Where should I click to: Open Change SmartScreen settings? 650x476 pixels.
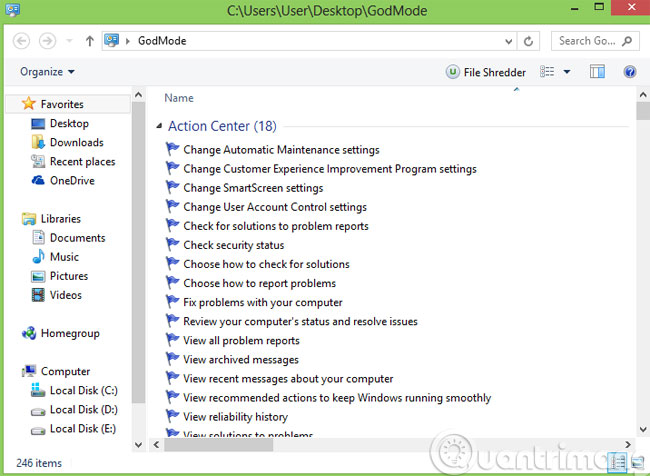click(253, 188)
